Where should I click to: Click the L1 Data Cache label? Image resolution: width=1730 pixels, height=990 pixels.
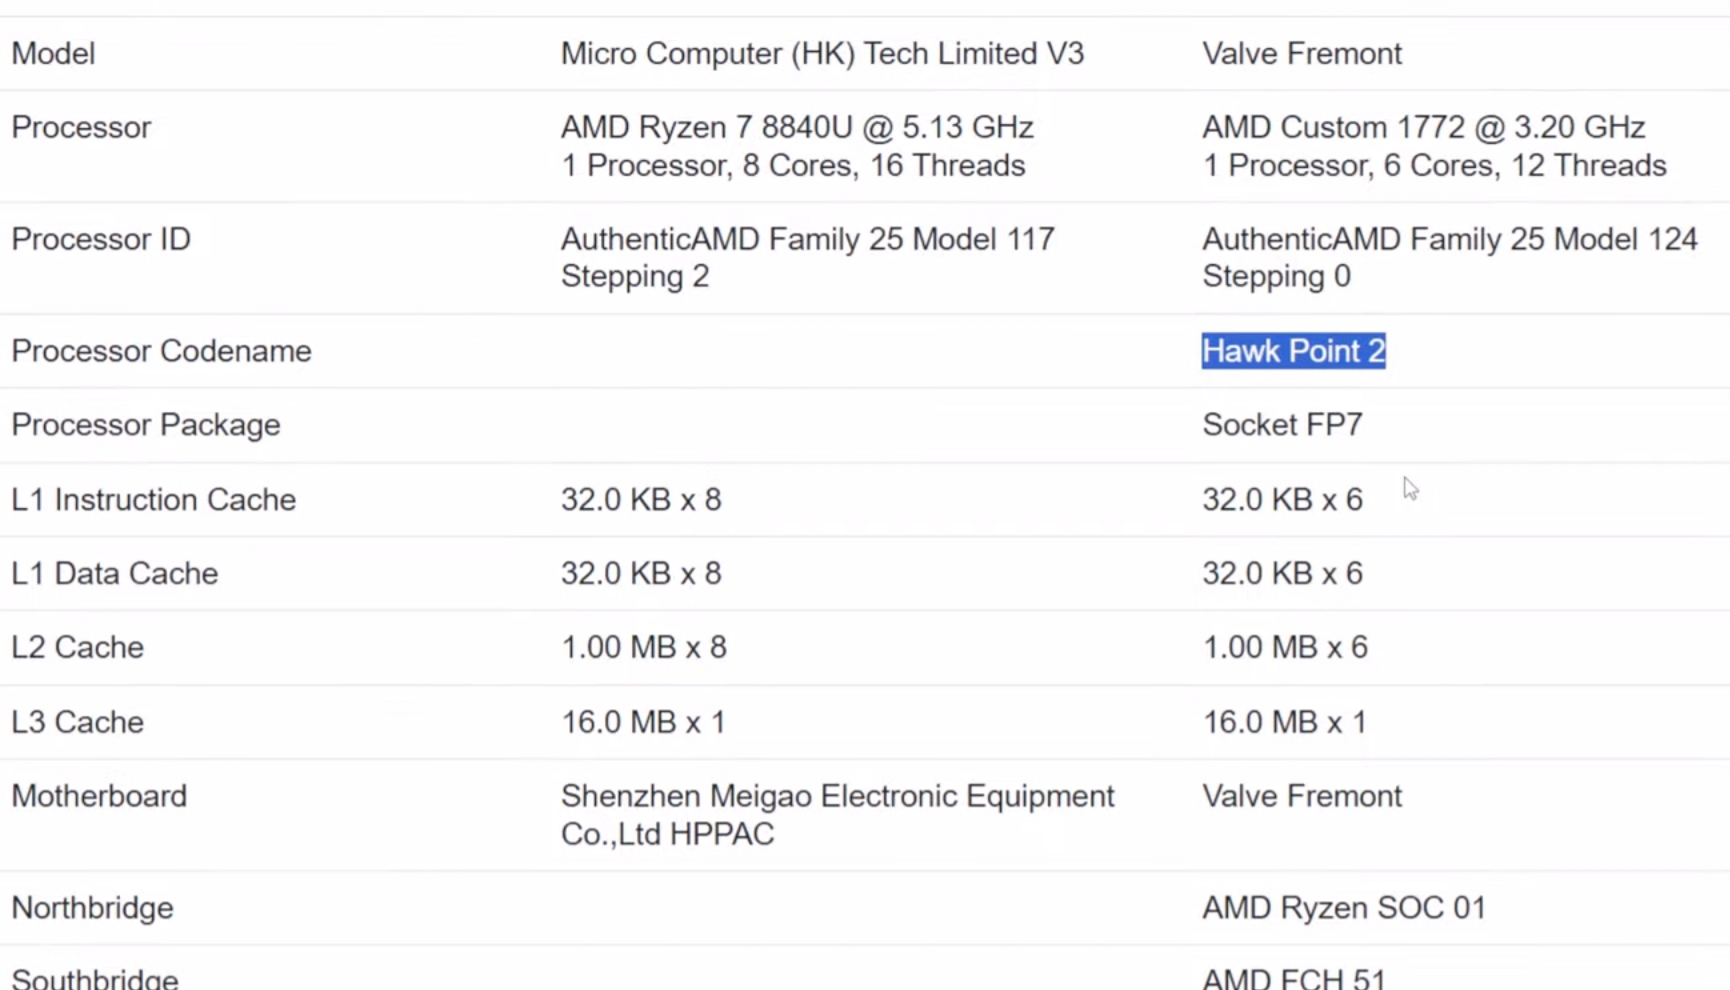point(114,573)
